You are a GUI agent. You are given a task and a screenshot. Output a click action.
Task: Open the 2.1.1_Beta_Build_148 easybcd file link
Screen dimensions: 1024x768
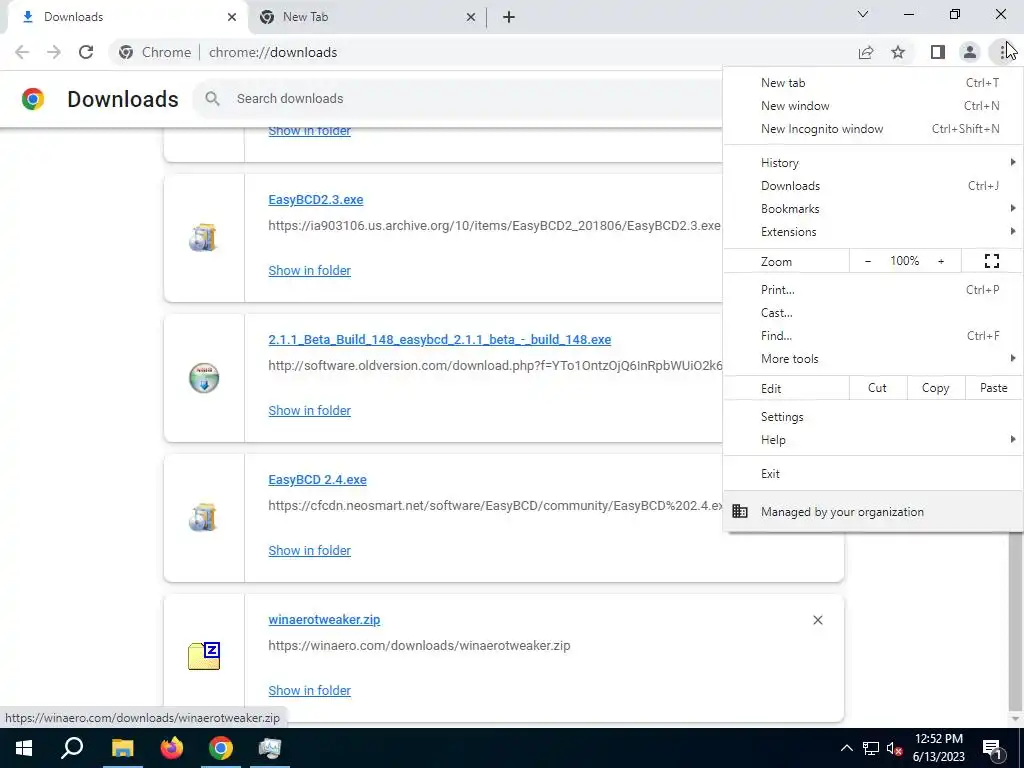(x=440, y=340)
